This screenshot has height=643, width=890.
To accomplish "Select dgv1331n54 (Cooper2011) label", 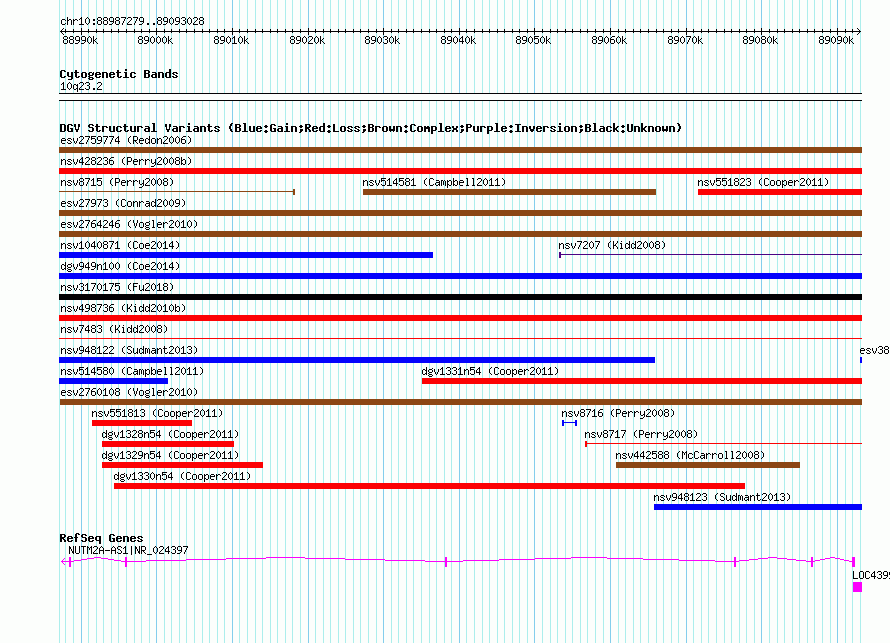I will (490, 371).
